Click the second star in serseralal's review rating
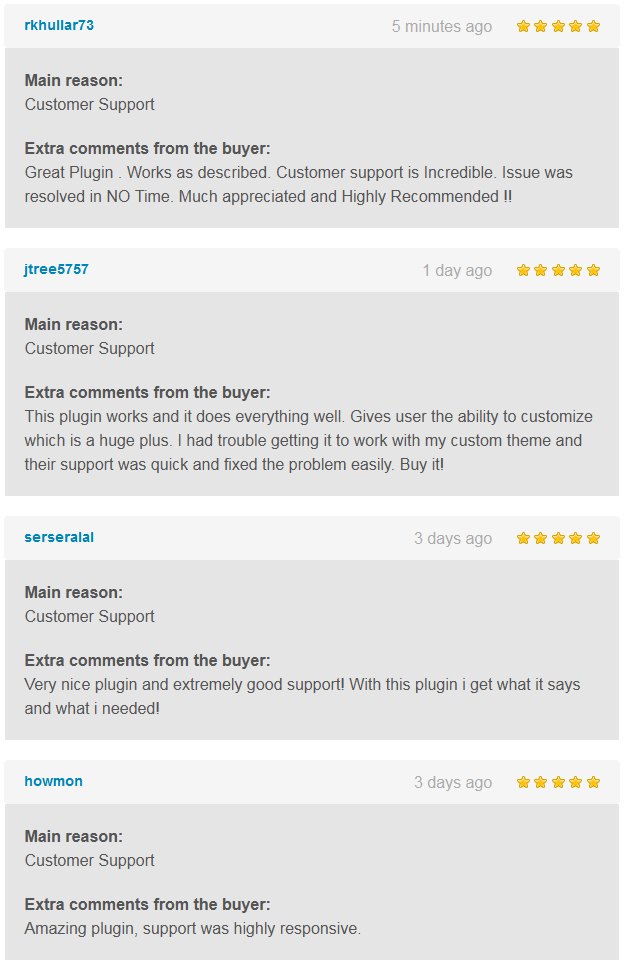This screenshot has width=624, height=963. pos(541,537)
